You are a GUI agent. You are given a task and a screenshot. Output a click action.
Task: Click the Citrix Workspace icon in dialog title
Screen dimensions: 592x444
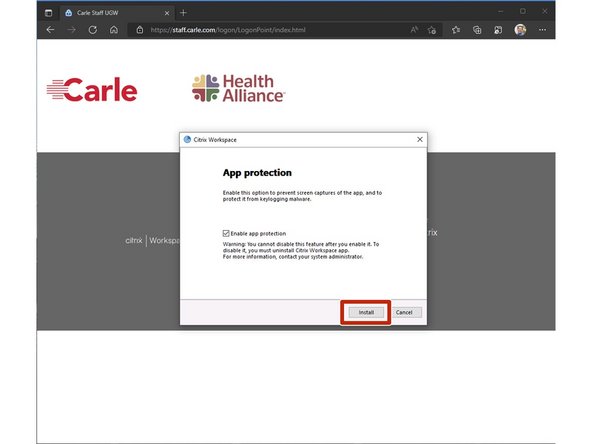[187, 139]
